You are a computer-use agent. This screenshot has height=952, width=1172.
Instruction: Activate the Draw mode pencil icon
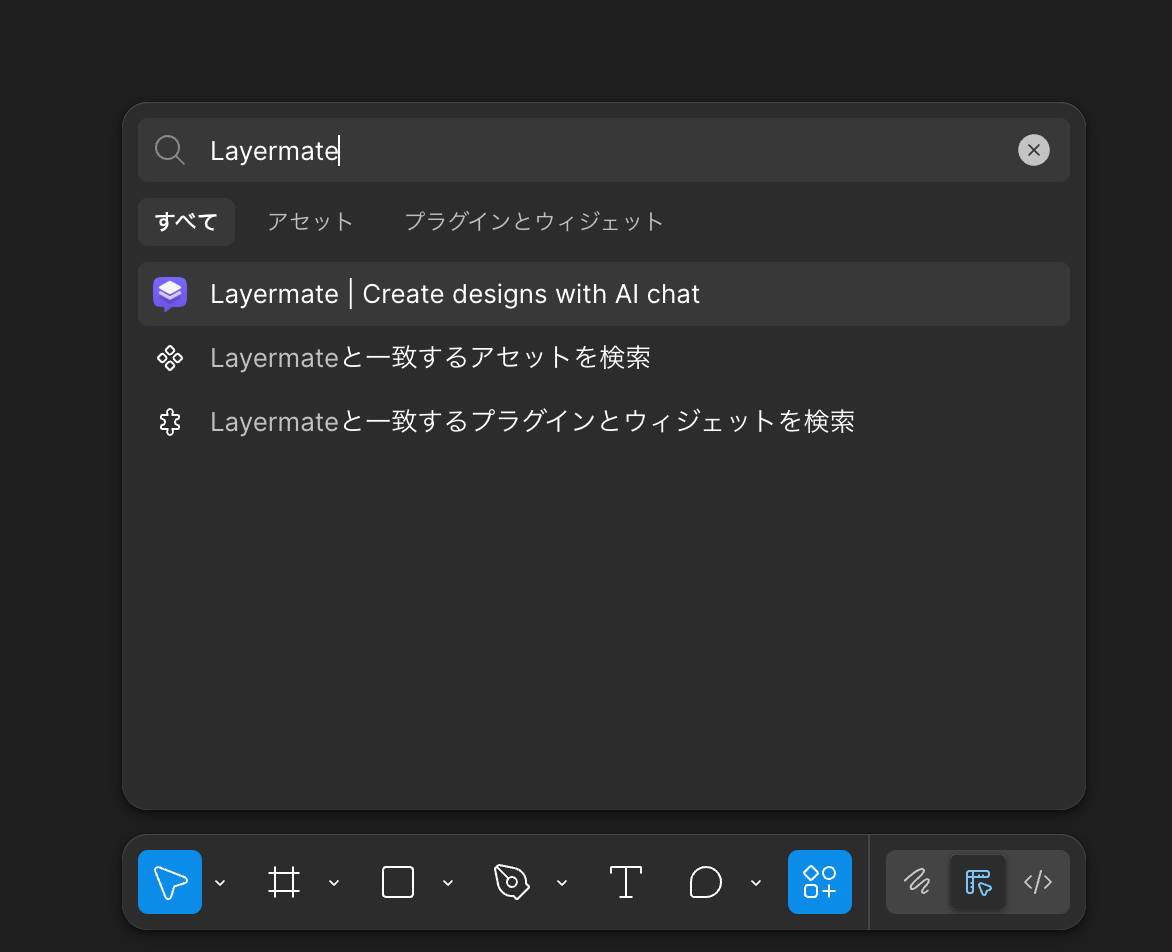pos(918,882)
